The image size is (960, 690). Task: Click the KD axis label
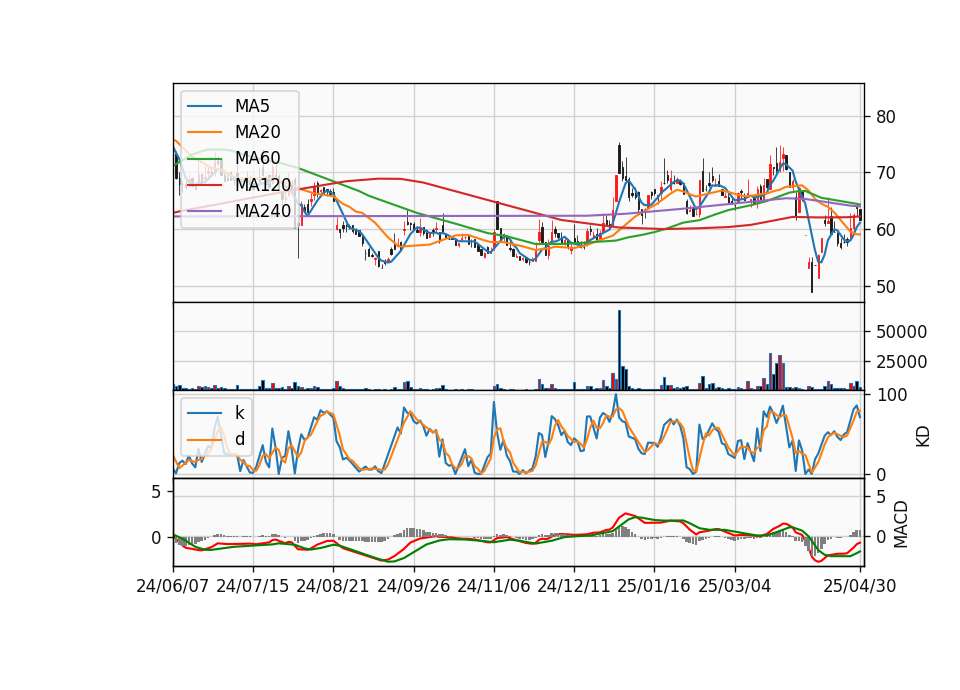[x=923, y=437]
